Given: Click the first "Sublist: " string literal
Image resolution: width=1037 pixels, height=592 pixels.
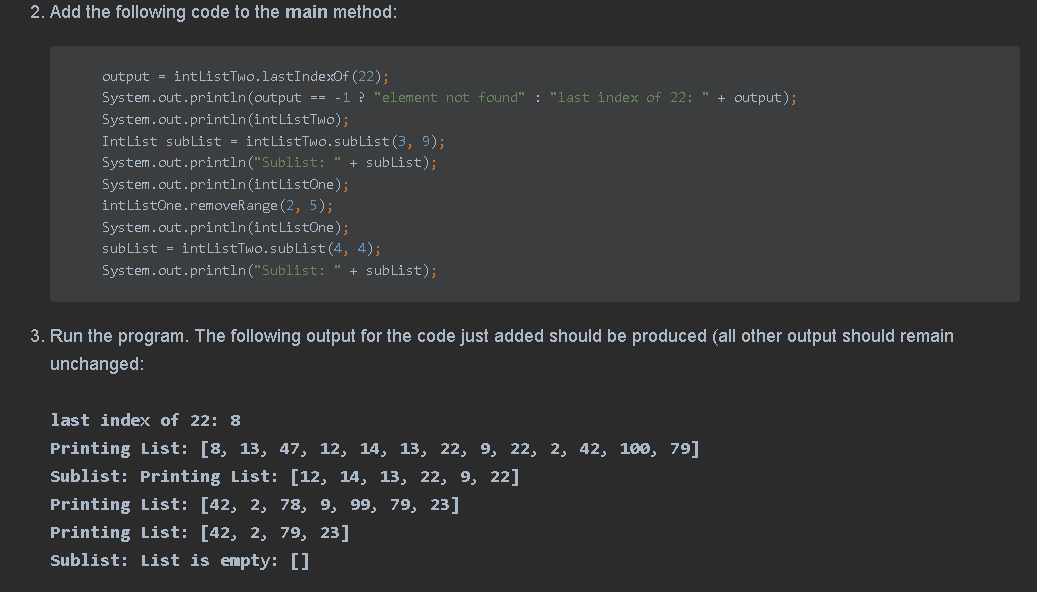Looking at the screenshot, I should pos(293,162).
